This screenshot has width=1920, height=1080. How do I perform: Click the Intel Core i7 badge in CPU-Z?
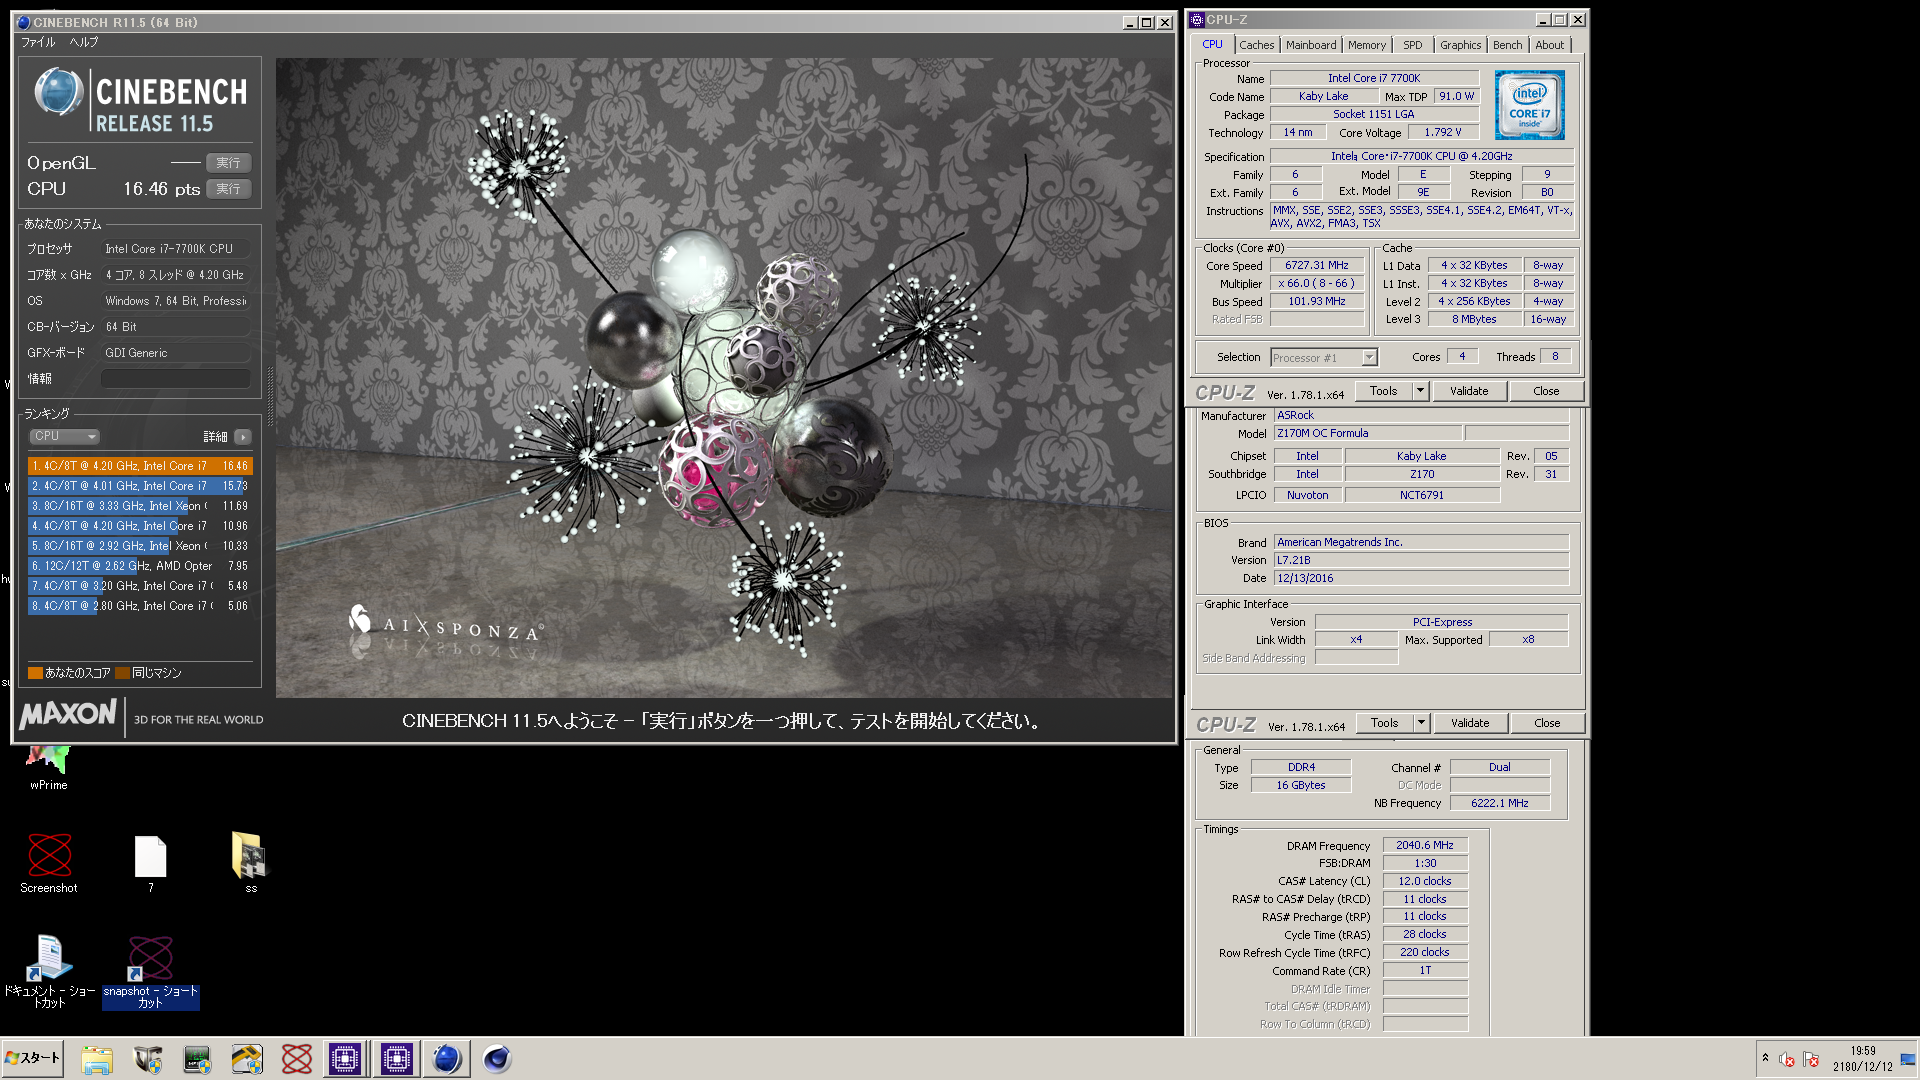click(1529, 105)
